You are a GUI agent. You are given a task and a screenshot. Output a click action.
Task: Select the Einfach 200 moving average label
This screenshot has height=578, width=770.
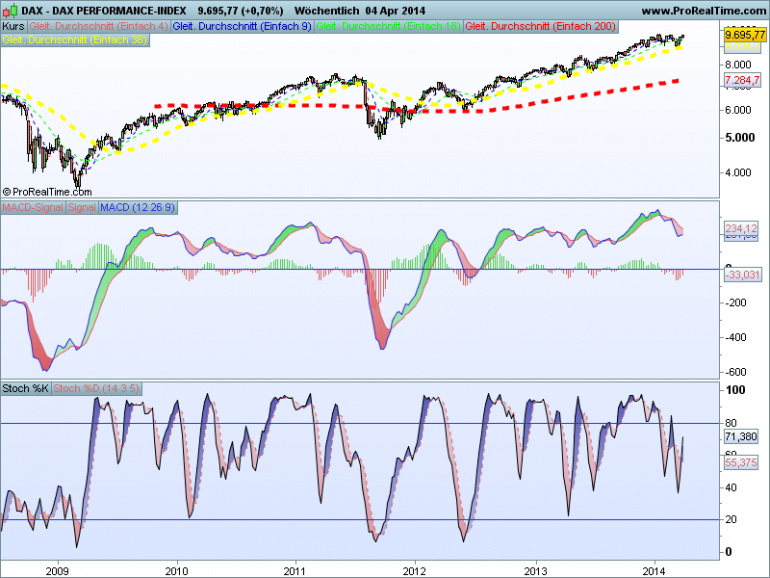tap(540, 27)
